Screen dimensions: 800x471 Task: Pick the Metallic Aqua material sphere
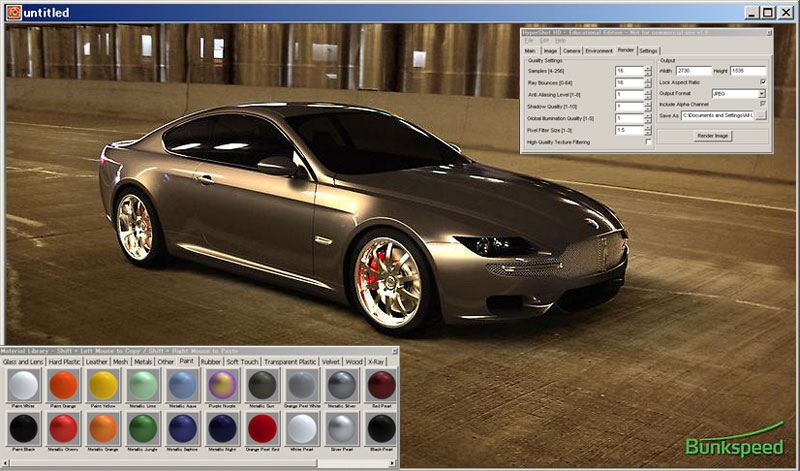[x=182, y=385]
